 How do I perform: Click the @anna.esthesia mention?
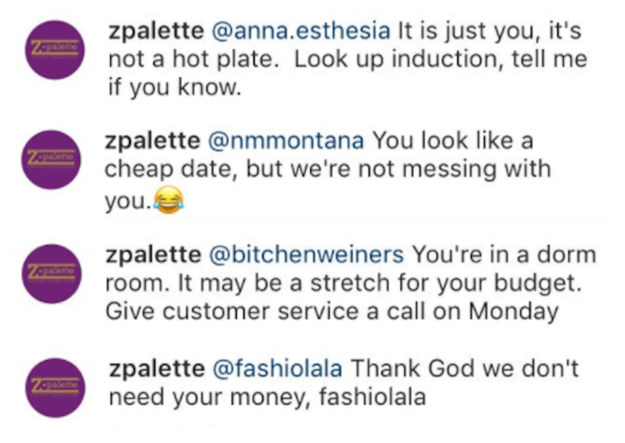[x=301, y=32]
